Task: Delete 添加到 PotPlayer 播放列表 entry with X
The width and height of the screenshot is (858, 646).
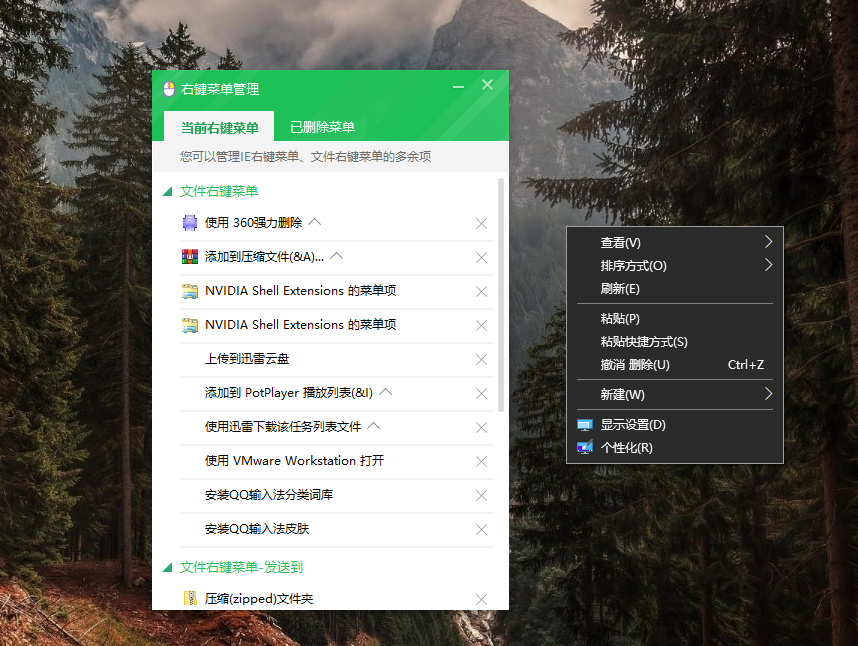Action: [x=482, y=393]
